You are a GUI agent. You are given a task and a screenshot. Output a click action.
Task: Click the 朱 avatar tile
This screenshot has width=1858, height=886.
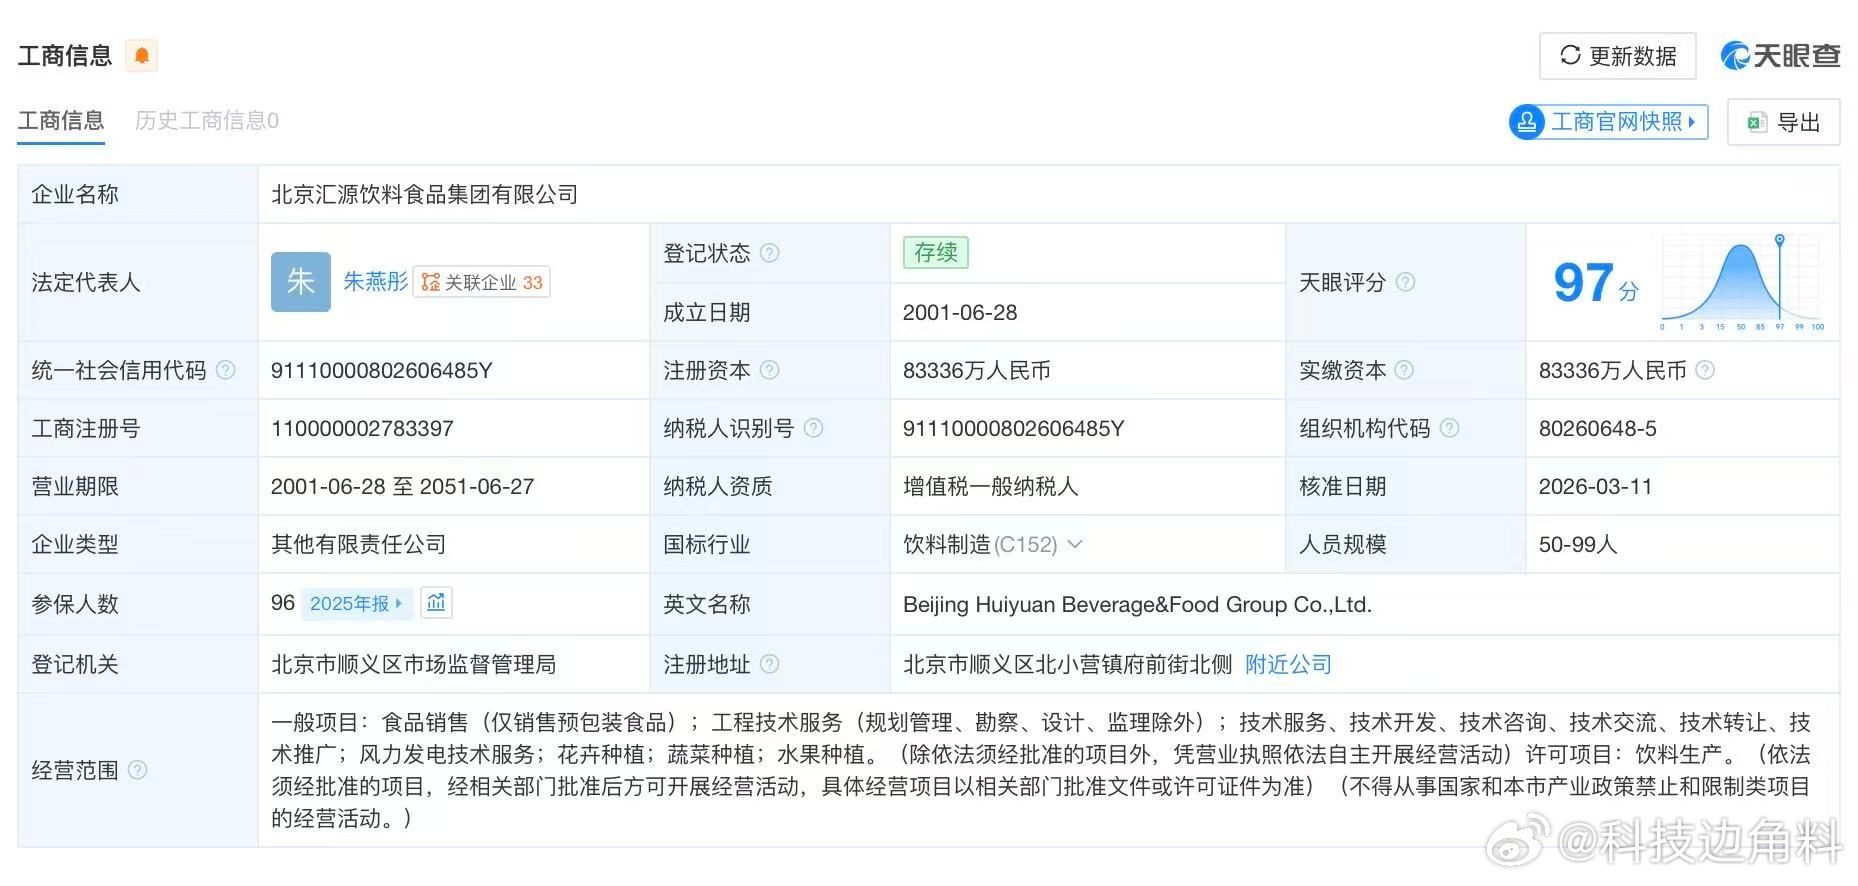point(301,282)
